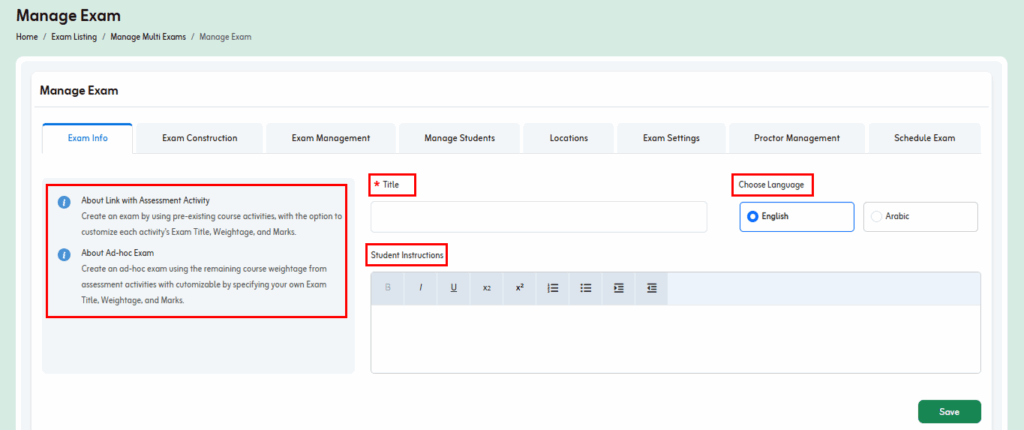The image size is (1024, 430).
Task: Increase indent in the editor
Action: coord(619,288)
